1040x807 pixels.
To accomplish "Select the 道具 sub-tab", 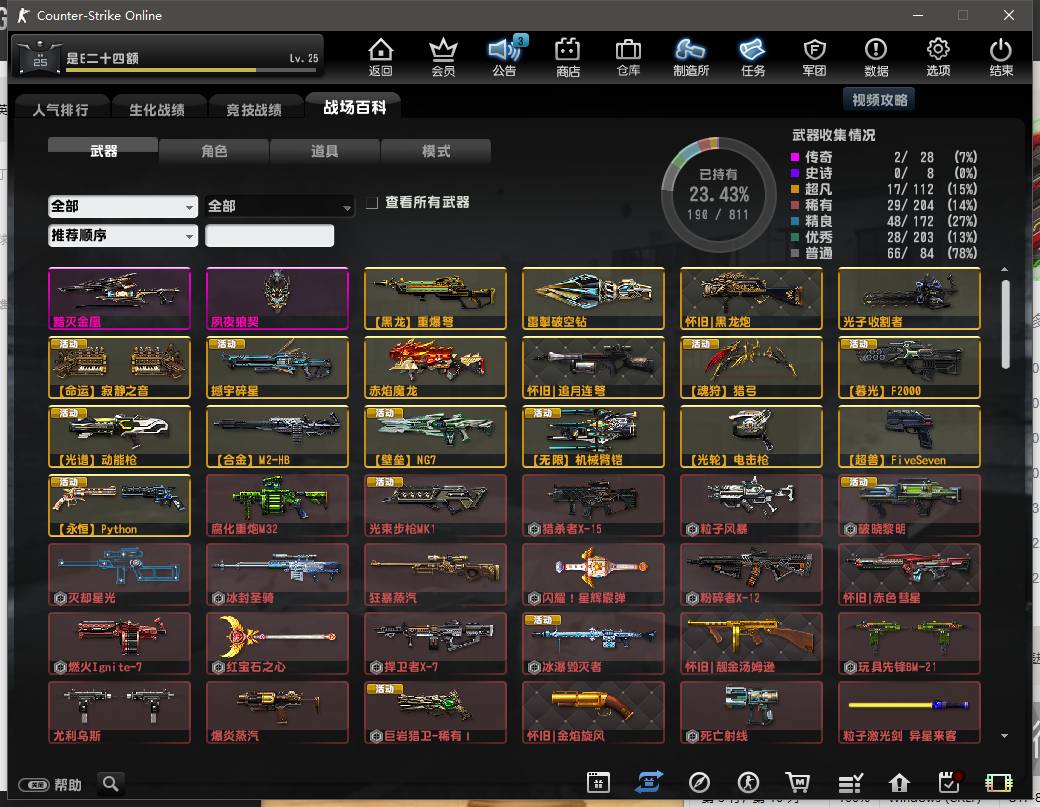I will tap(324, 151).
